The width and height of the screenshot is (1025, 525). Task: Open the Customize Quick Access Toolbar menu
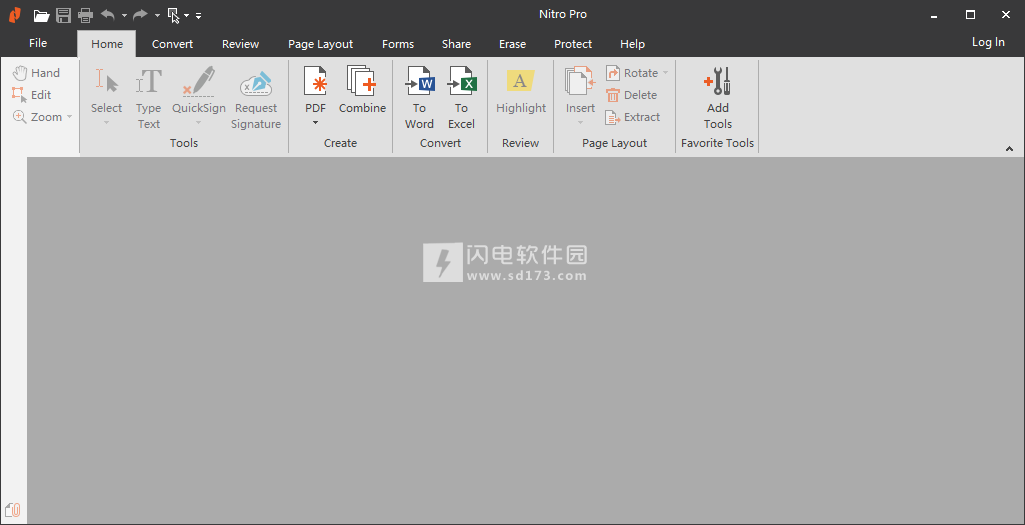click(x=199, y=15)
